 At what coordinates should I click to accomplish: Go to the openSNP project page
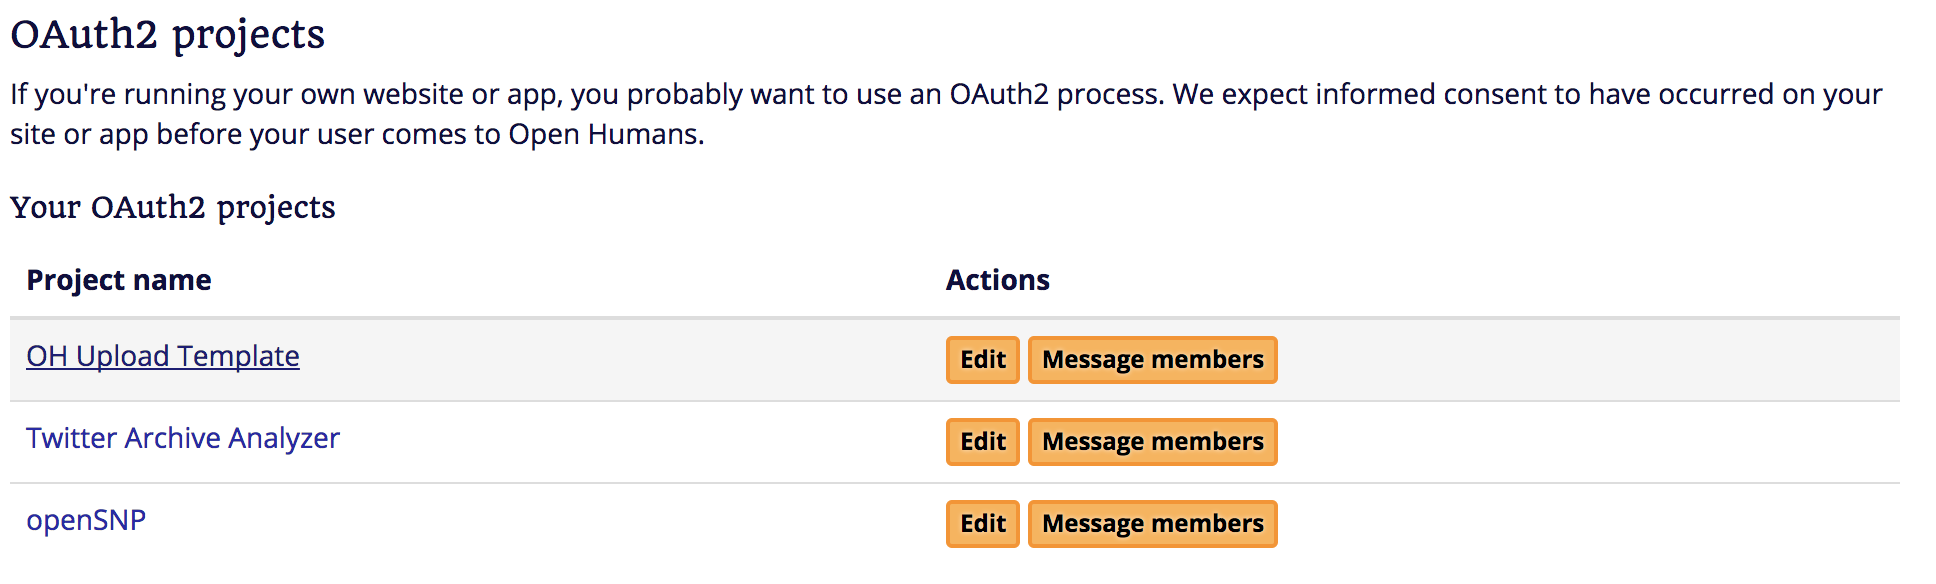click(86, 520)
